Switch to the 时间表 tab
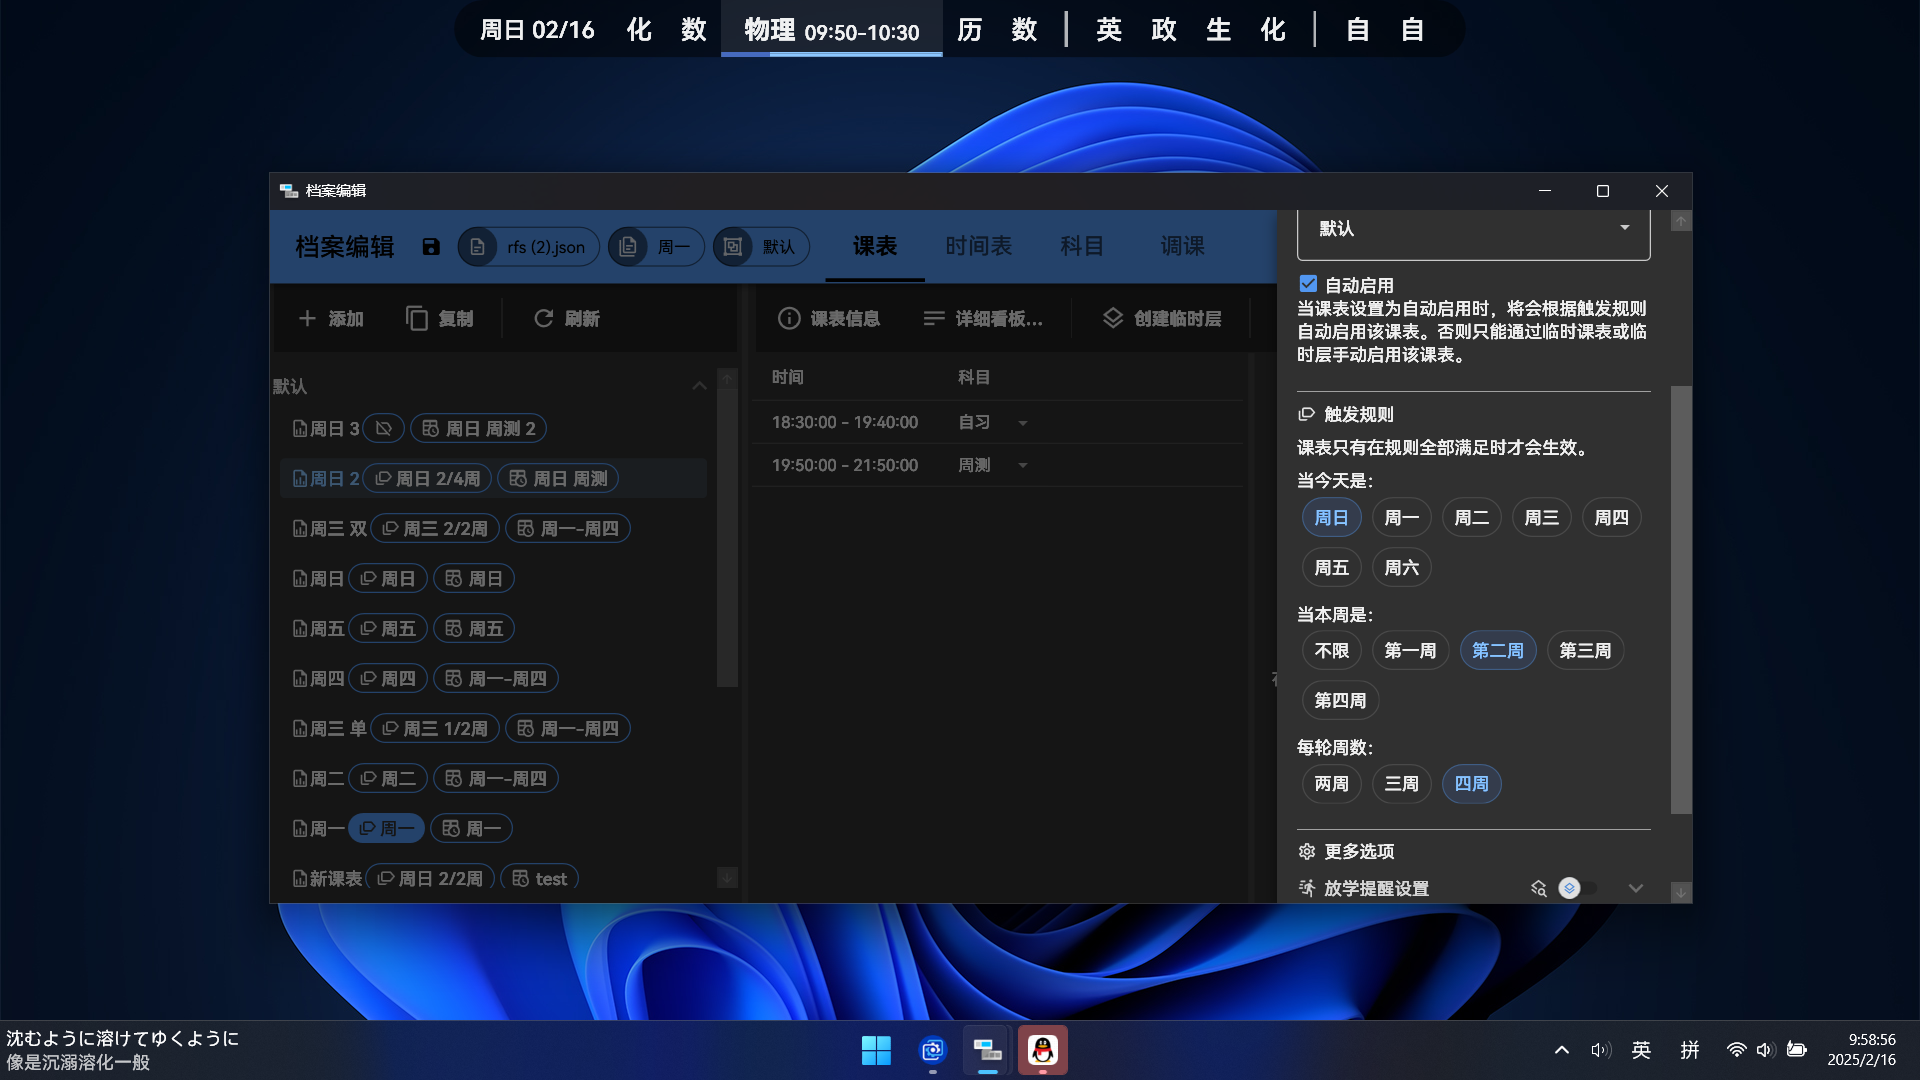Screen dimensions: 1920x1080 pos(978,246)
